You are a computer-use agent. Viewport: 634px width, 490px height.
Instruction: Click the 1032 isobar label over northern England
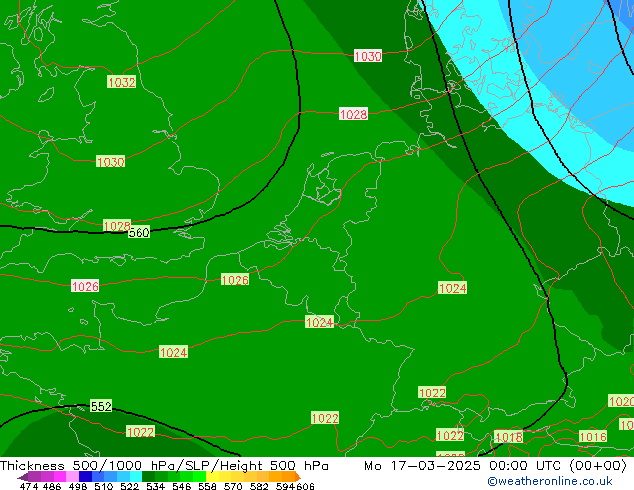[122, 82]
